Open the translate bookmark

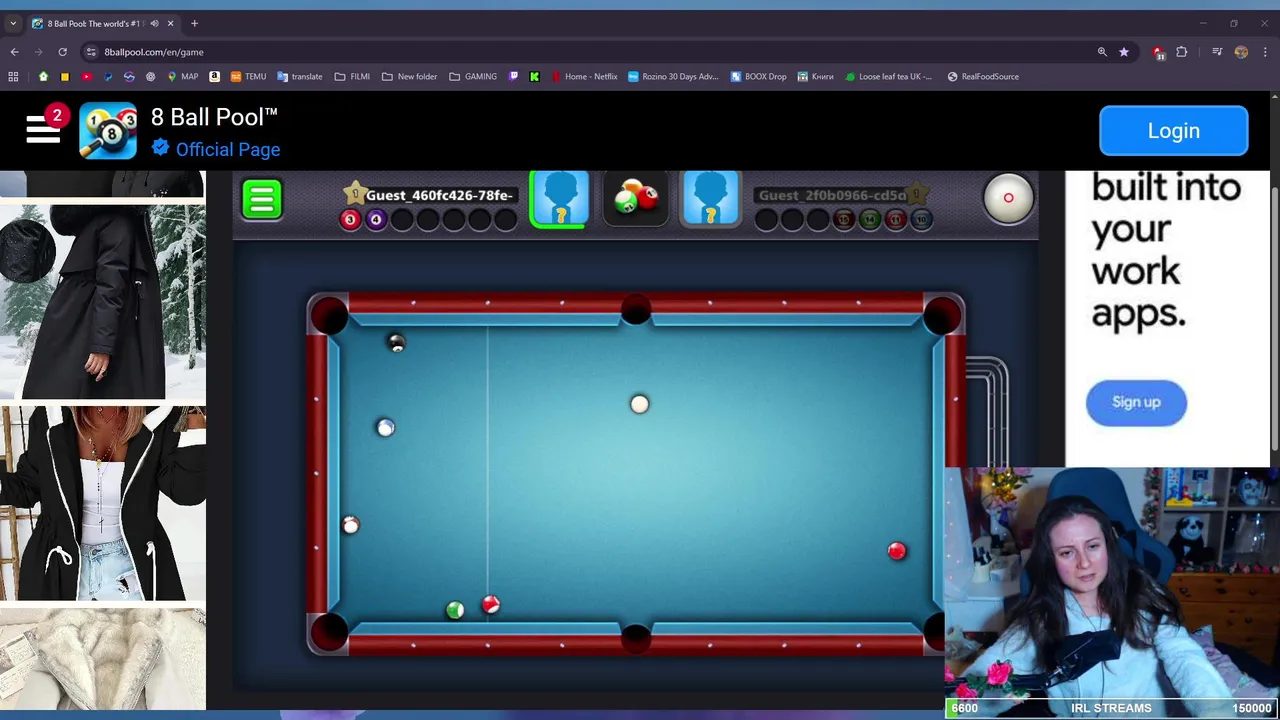[299, 76]
